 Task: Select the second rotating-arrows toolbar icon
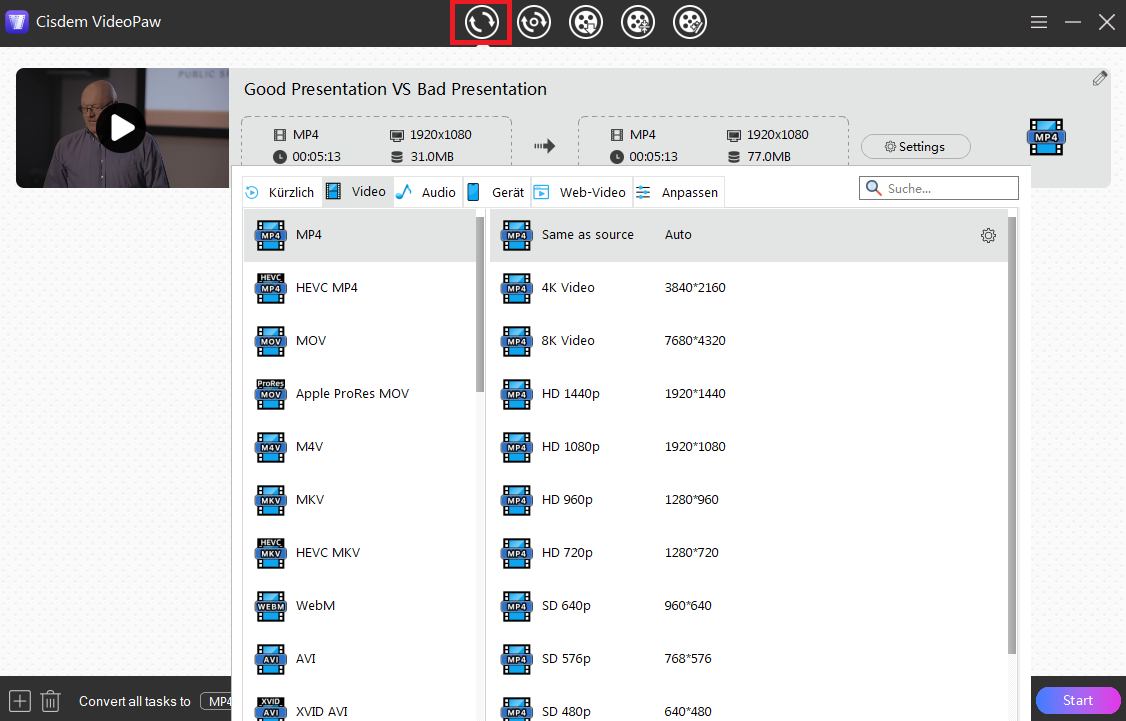point(533,21)
